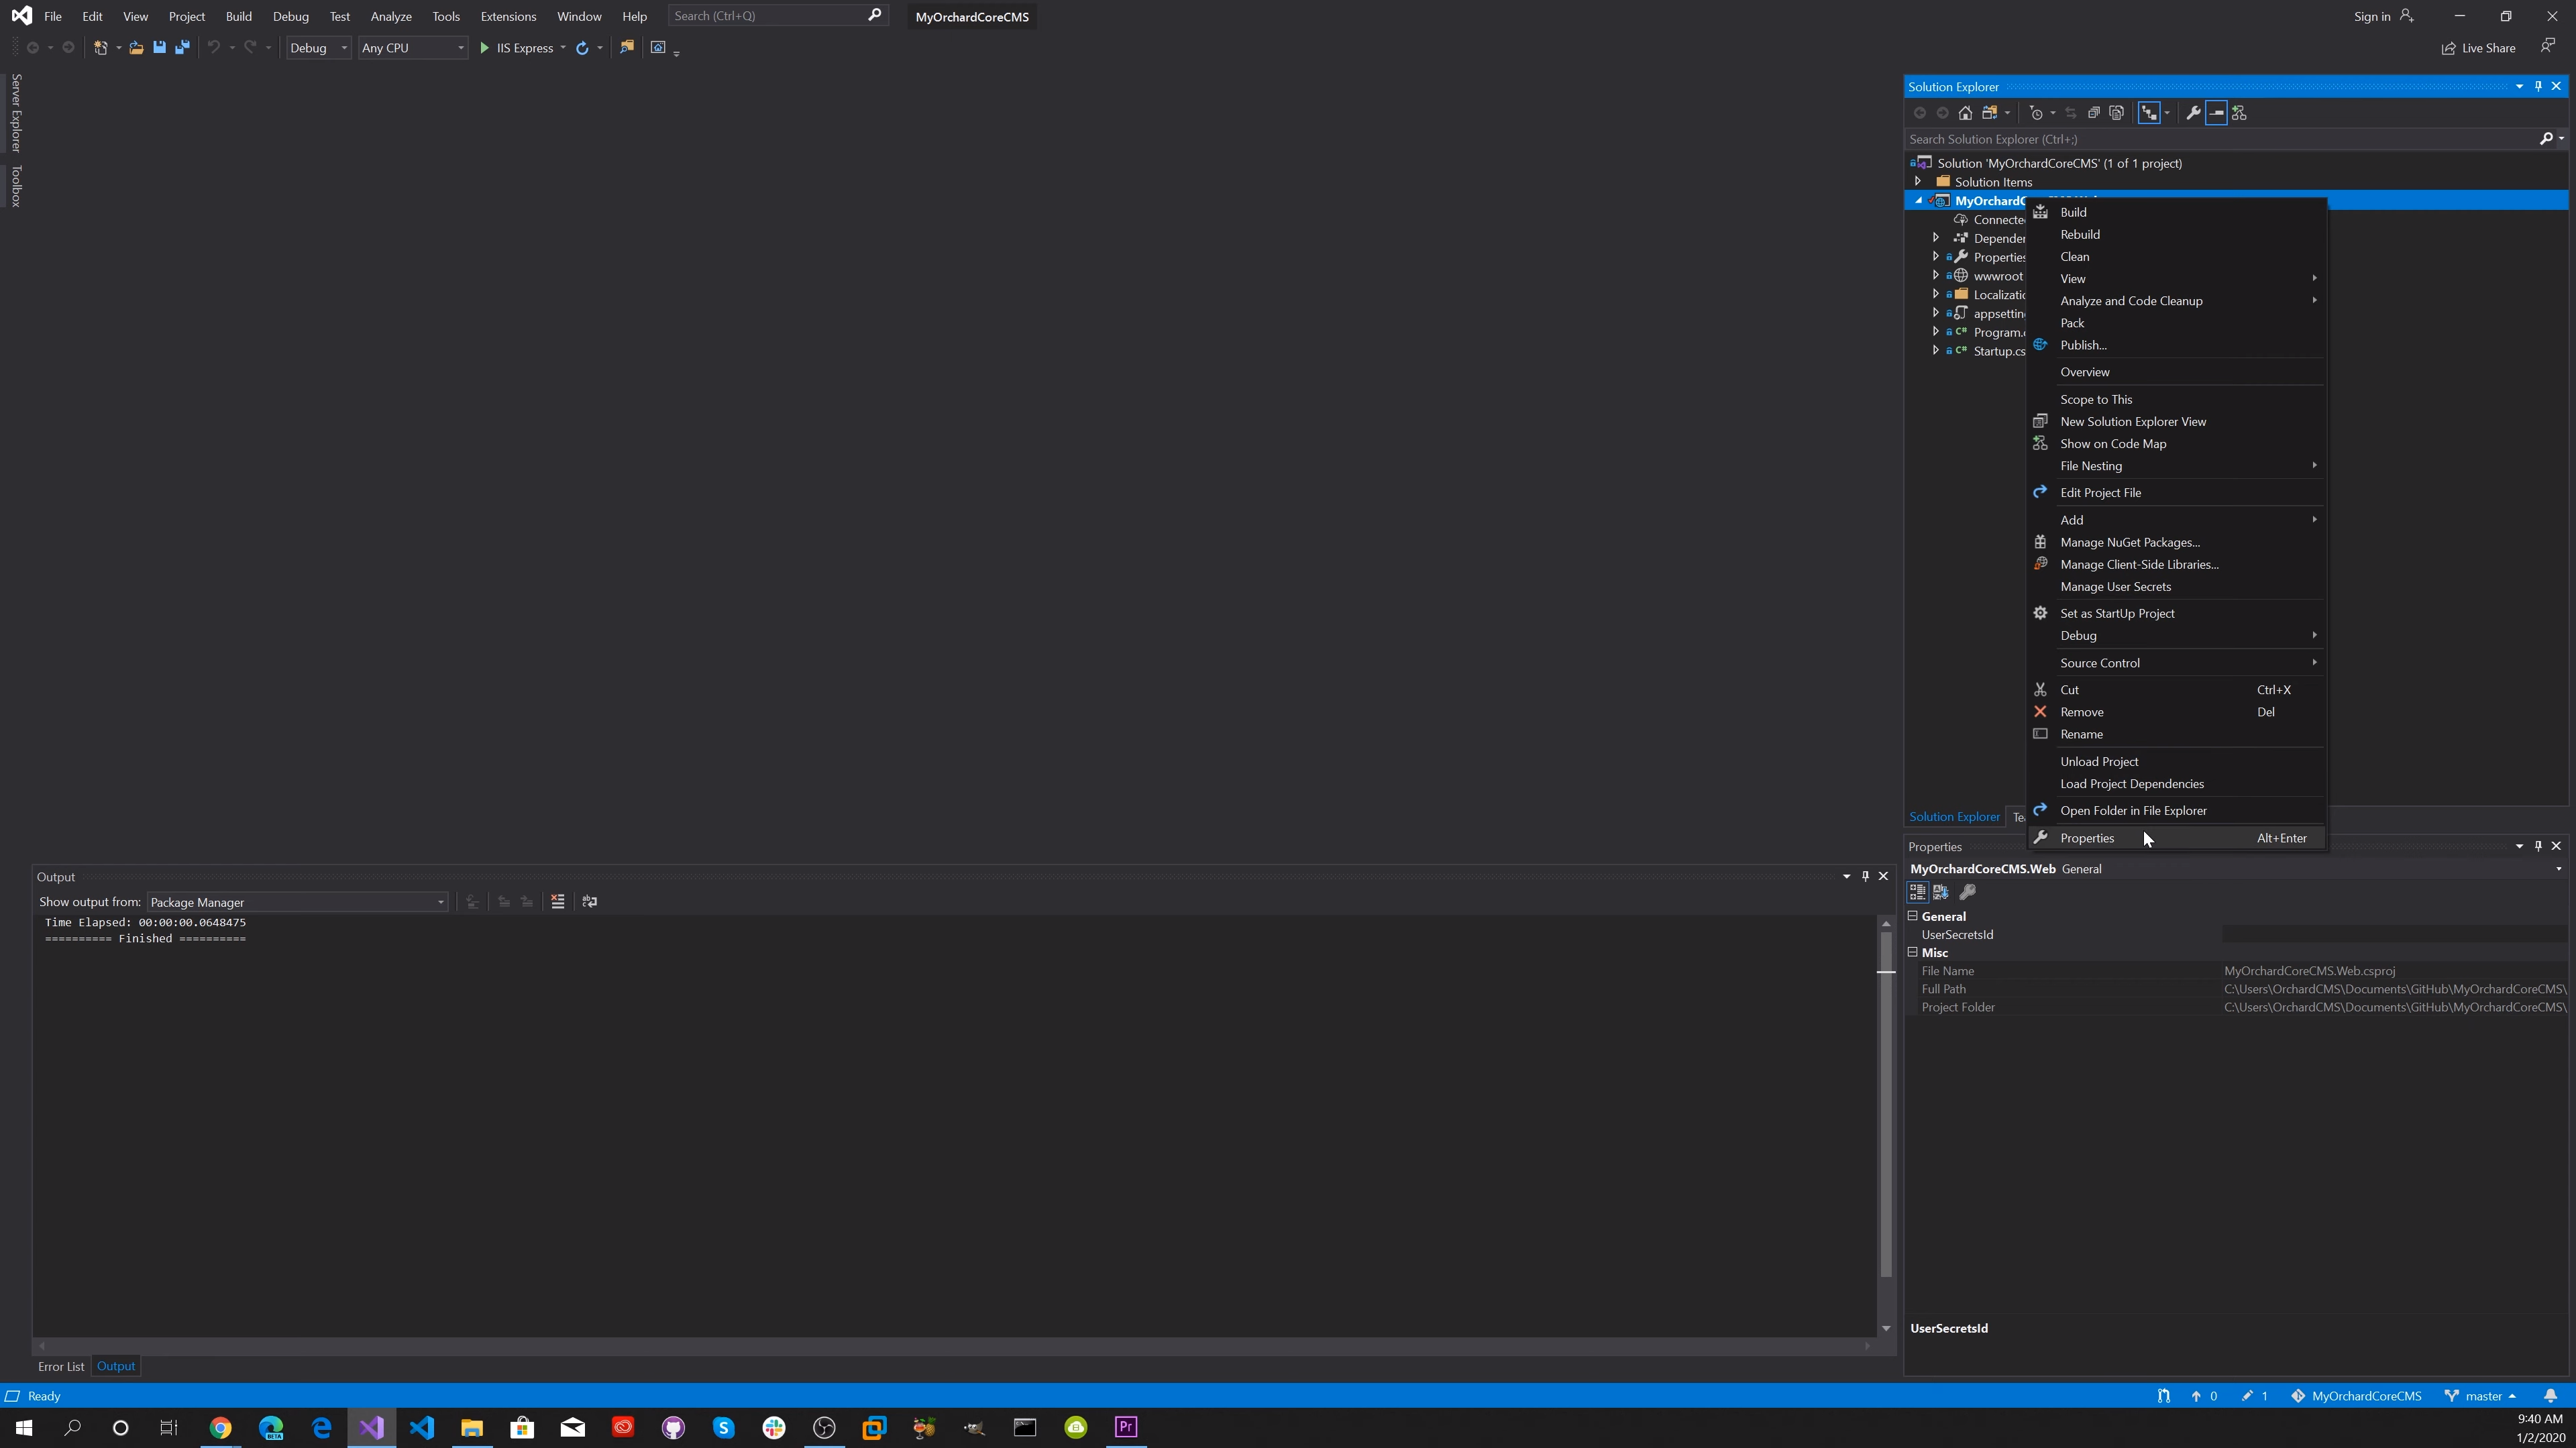Open the Extensions menu
The width and height of the screenshot is (2576, 1448).
pos(508,16)
